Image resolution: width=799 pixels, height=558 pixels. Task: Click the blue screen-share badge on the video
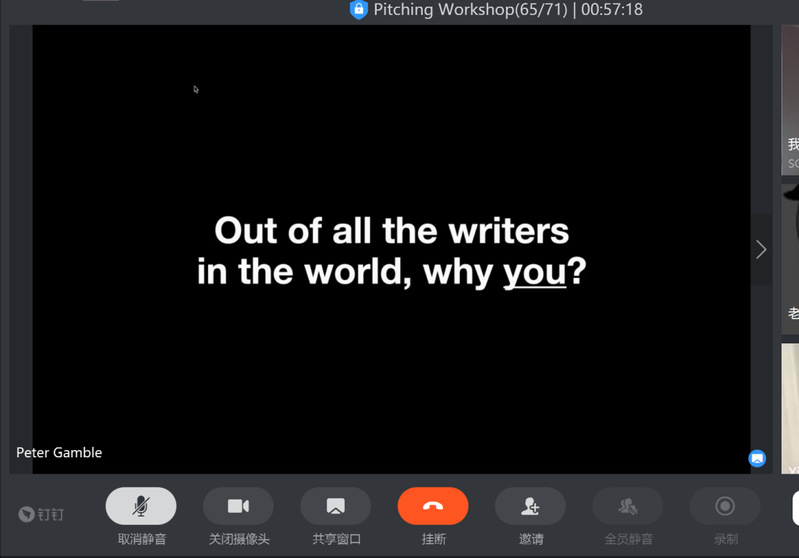click(x=757, y=459)
